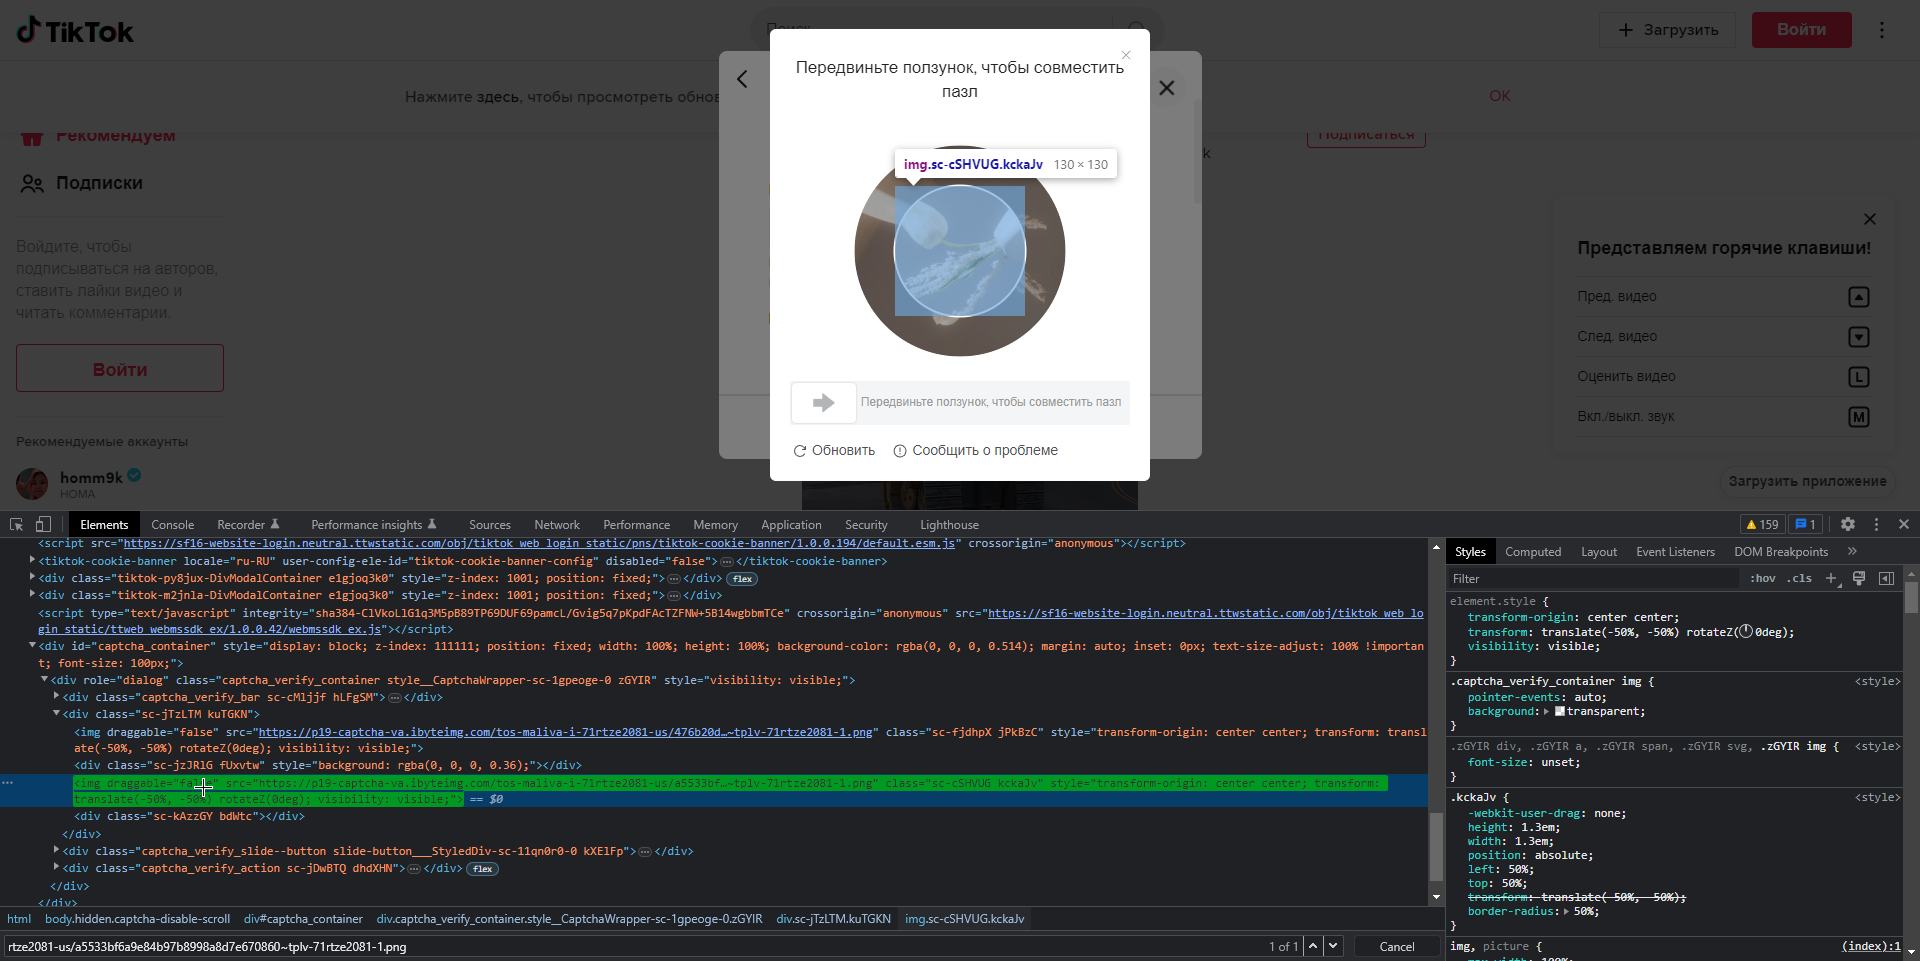The width and height of the screenshot is (1920, 961).
Task: Click the back chevron in the login modal
Action: pos(742,79)
